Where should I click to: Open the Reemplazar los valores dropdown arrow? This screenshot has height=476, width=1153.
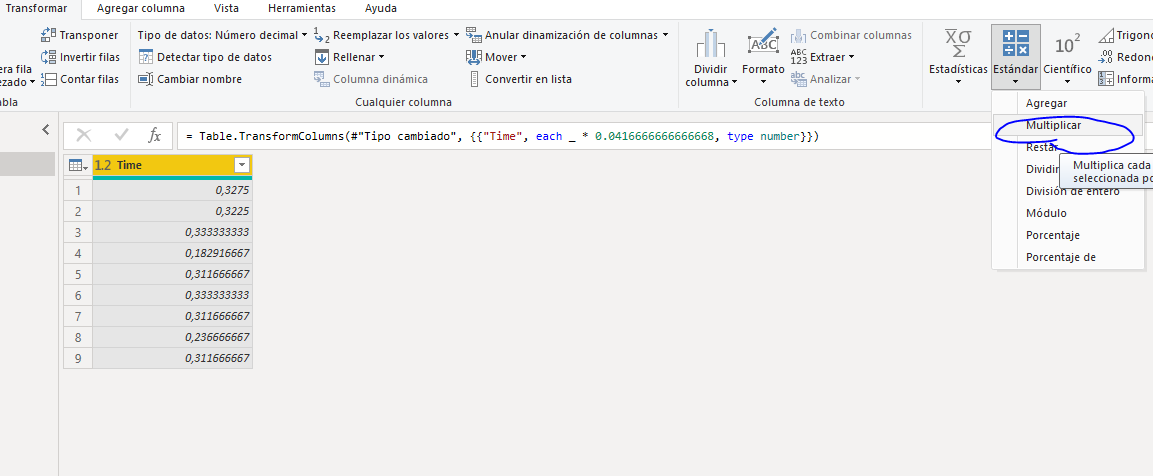coord(456,35)
